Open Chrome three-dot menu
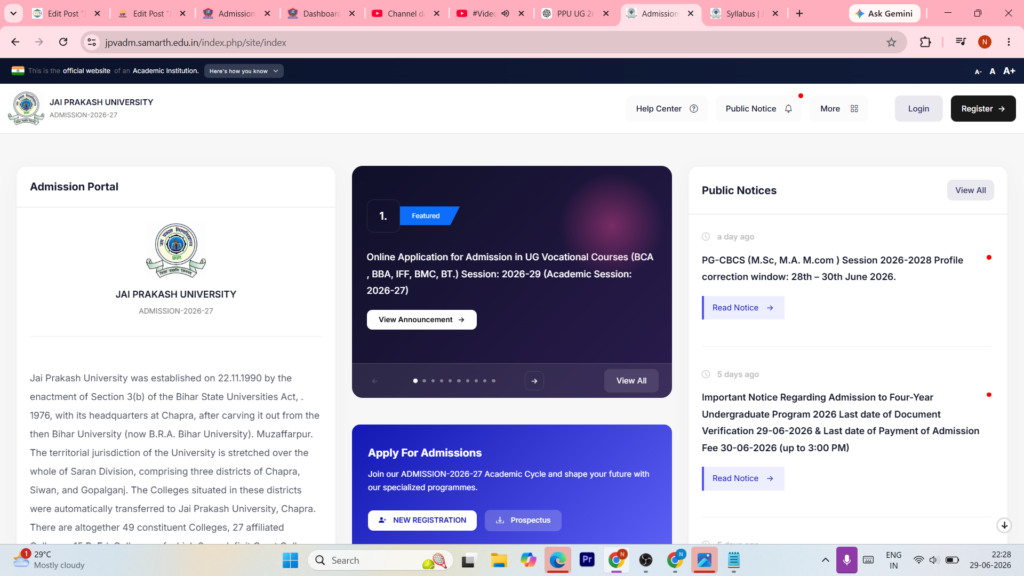Screen dimensions: 1024x576 [1009, 42]
